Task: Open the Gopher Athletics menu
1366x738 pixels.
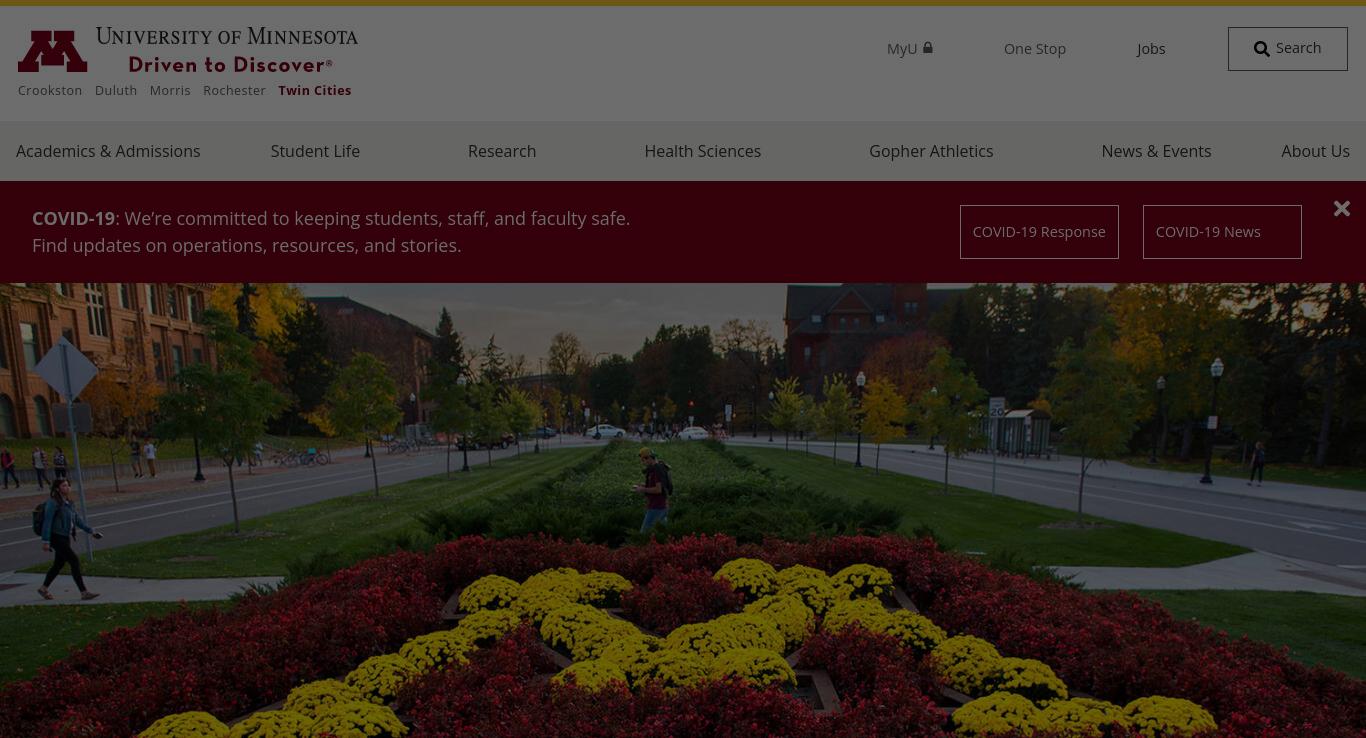Action: click(x=931, y=151)
